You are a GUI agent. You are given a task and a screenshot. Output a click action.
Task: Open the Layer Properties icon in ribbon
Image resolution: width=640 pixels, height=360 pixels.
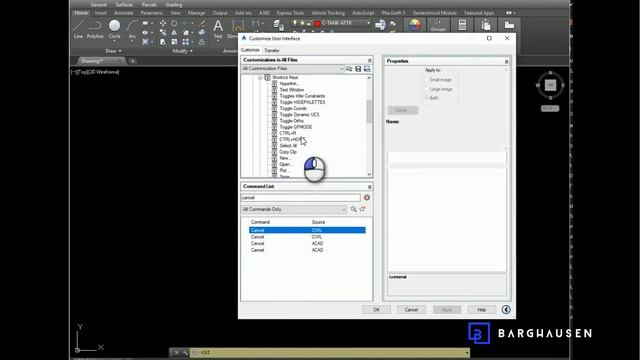pyautogui.click(x=279, y=25)
